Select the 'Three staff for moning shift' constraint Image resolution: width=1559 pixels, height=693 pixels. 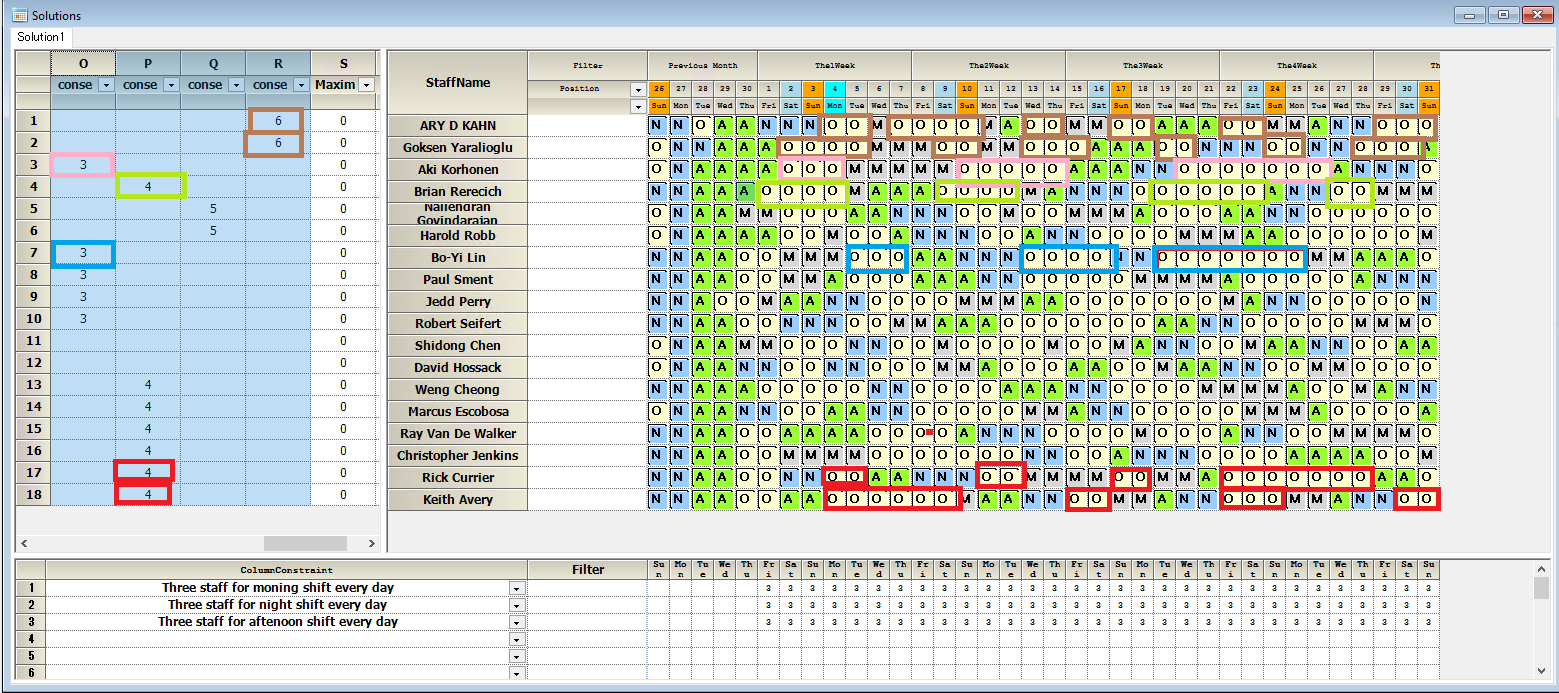point(278,588)
